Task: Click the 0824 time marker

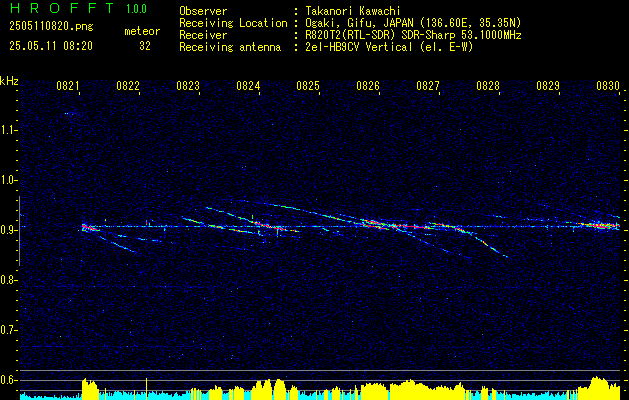Action: pos(248,86)
